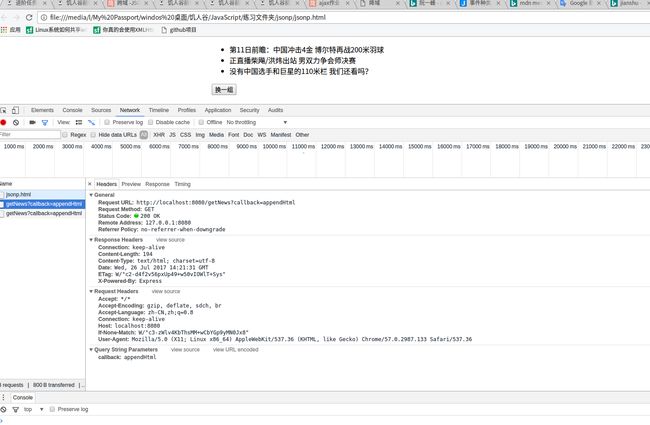Reload the page with the refresh icon
The image size is (650, 425).
pyautogui.click(x=29, y=17)
